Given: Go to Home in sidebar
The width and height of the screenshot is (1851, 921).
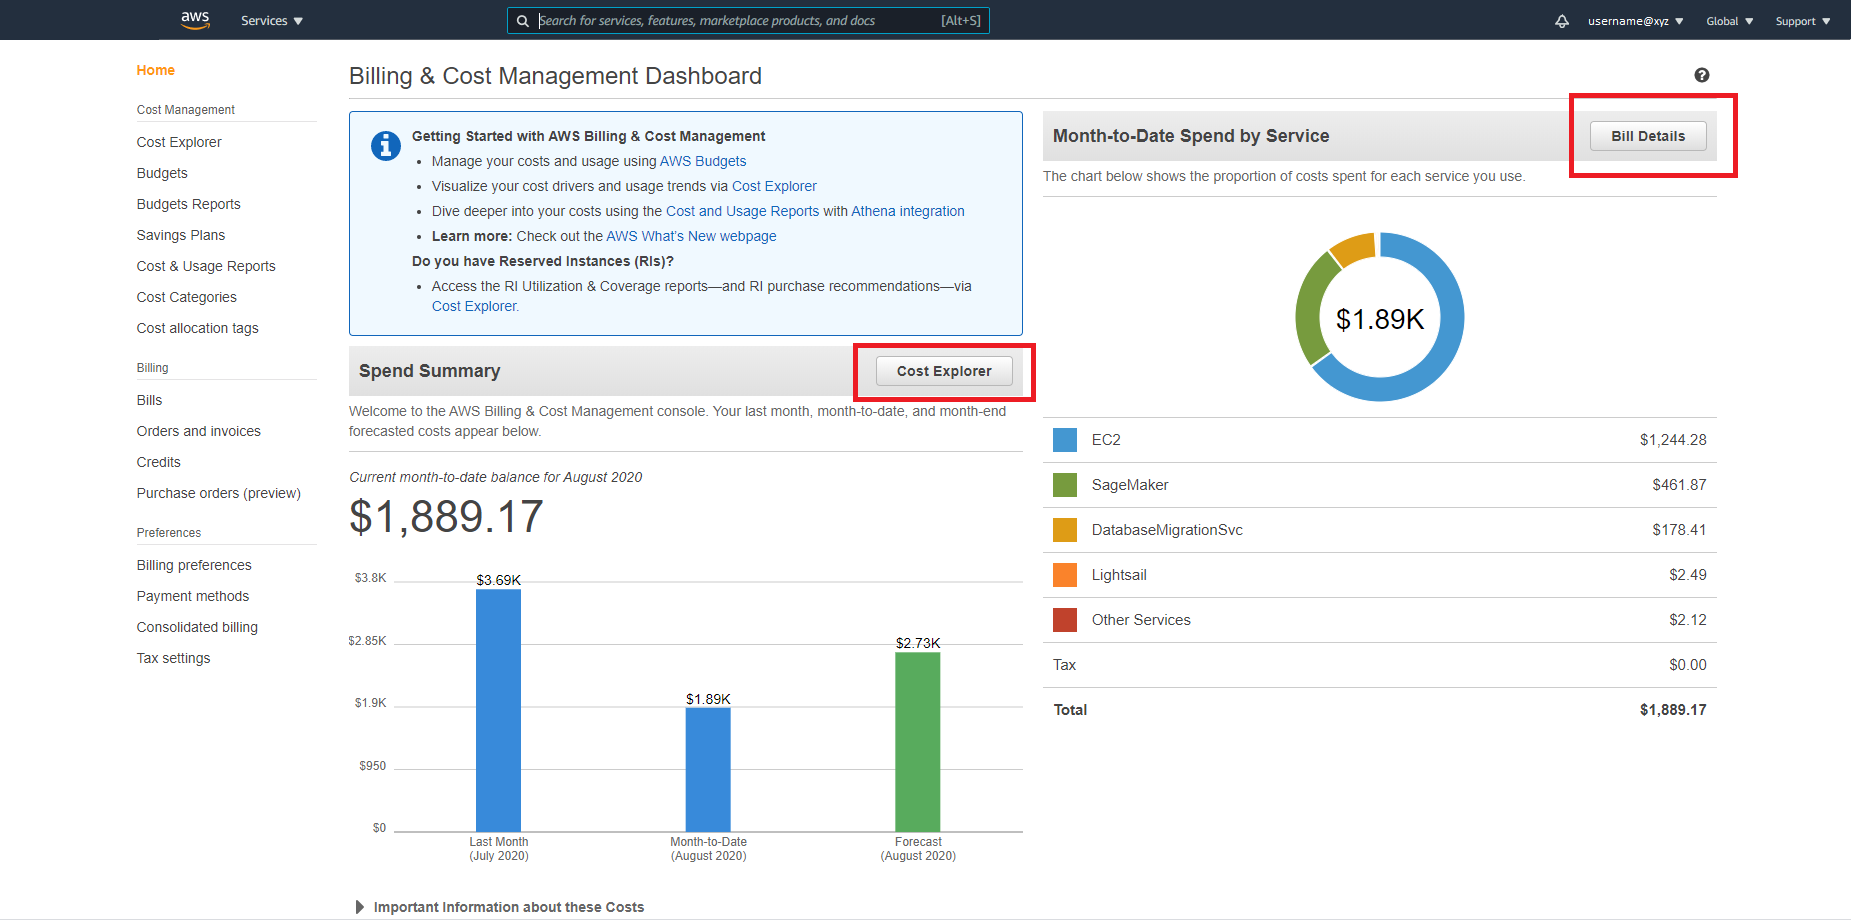Looking at the screenshot, I should 156,70.
